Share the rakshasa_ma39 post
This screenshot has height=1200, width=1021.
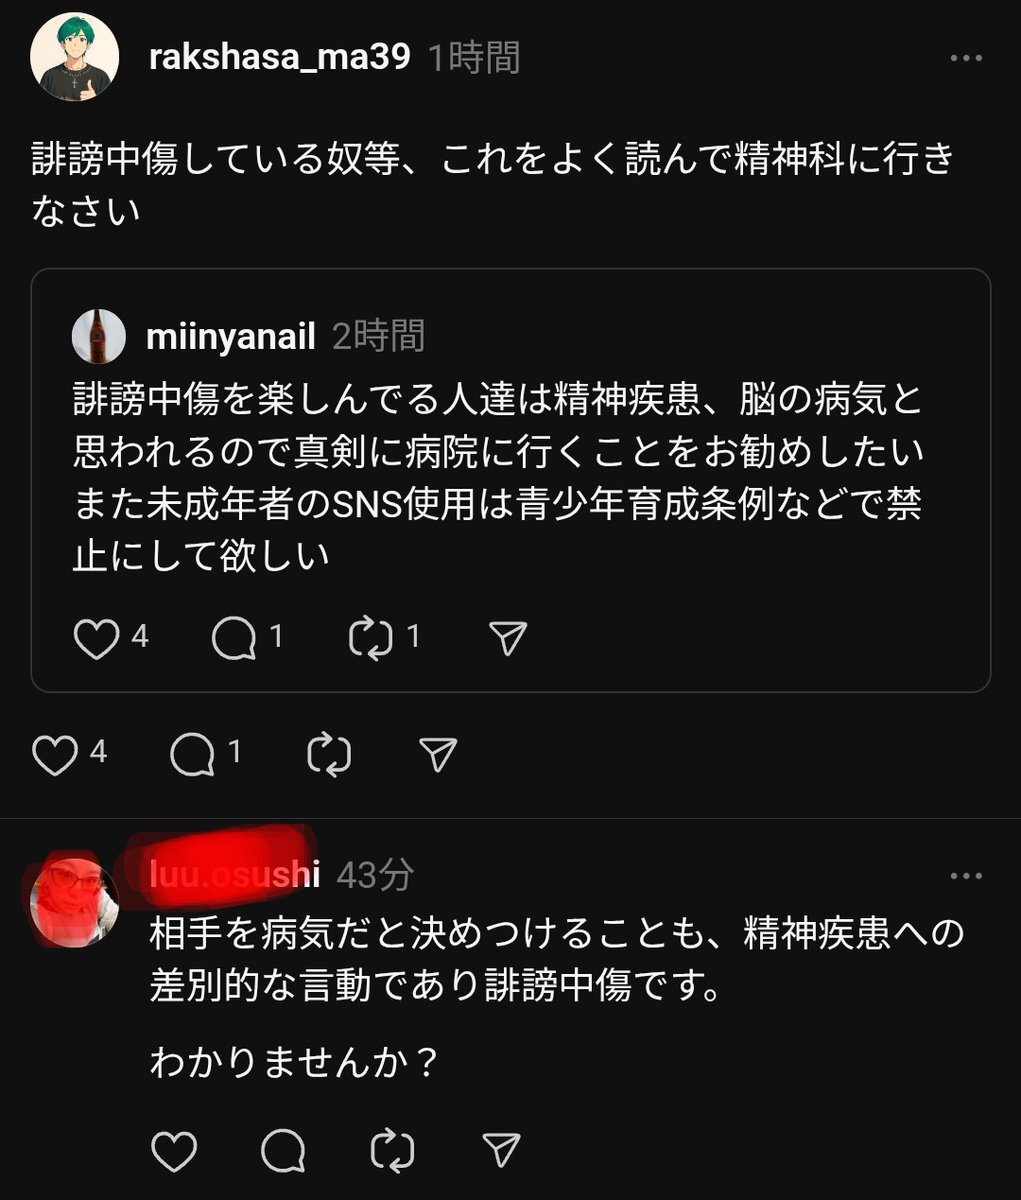(437, 755)
